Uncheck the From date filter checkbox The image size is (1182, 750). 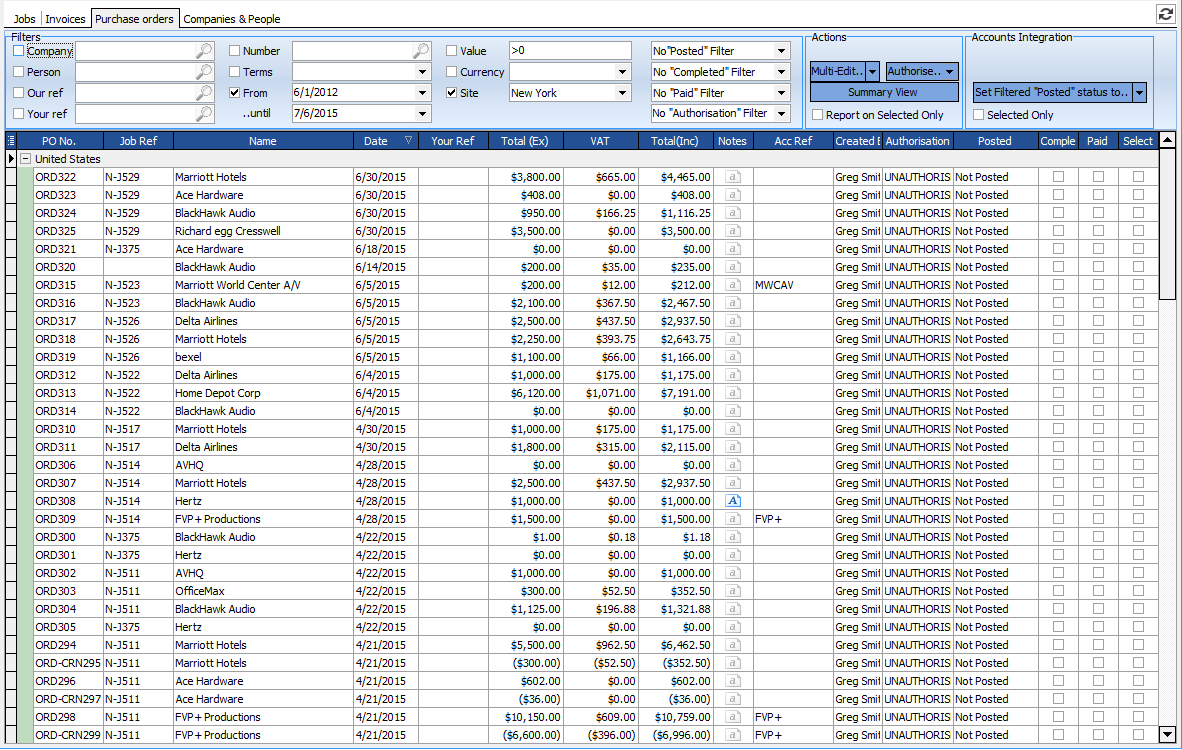pyautogui.click(x=235, y=93)
